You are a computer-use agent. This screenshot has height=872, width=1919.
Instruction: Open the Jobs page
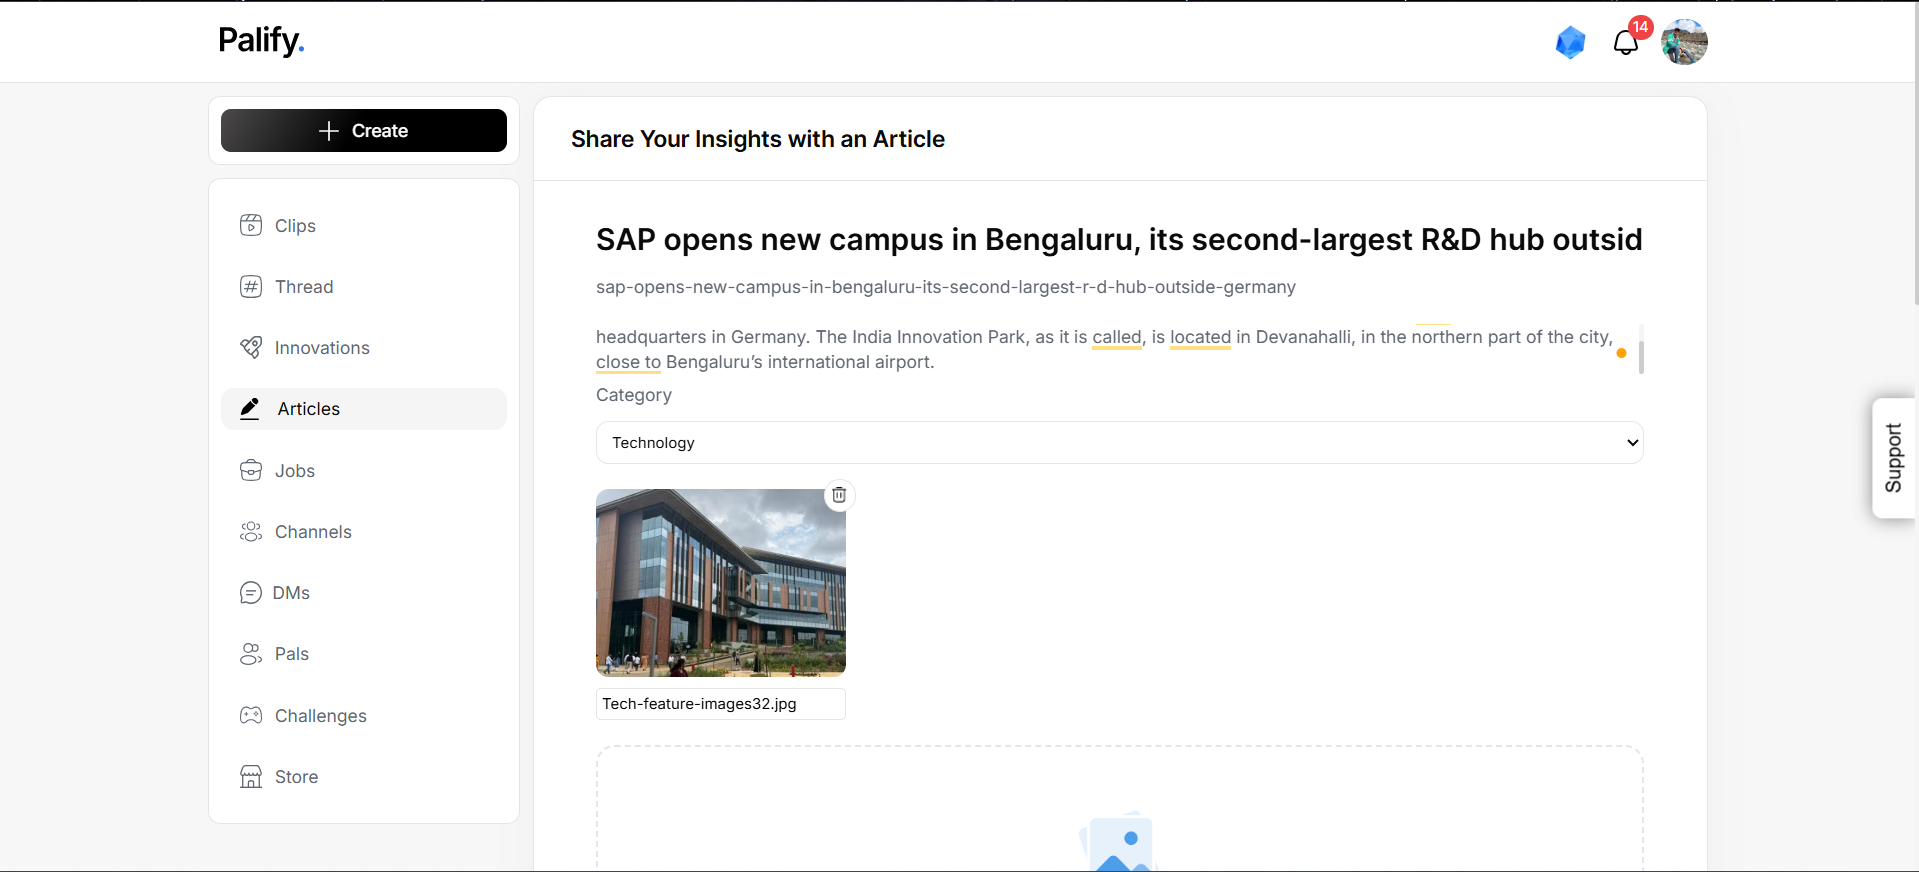295,471
